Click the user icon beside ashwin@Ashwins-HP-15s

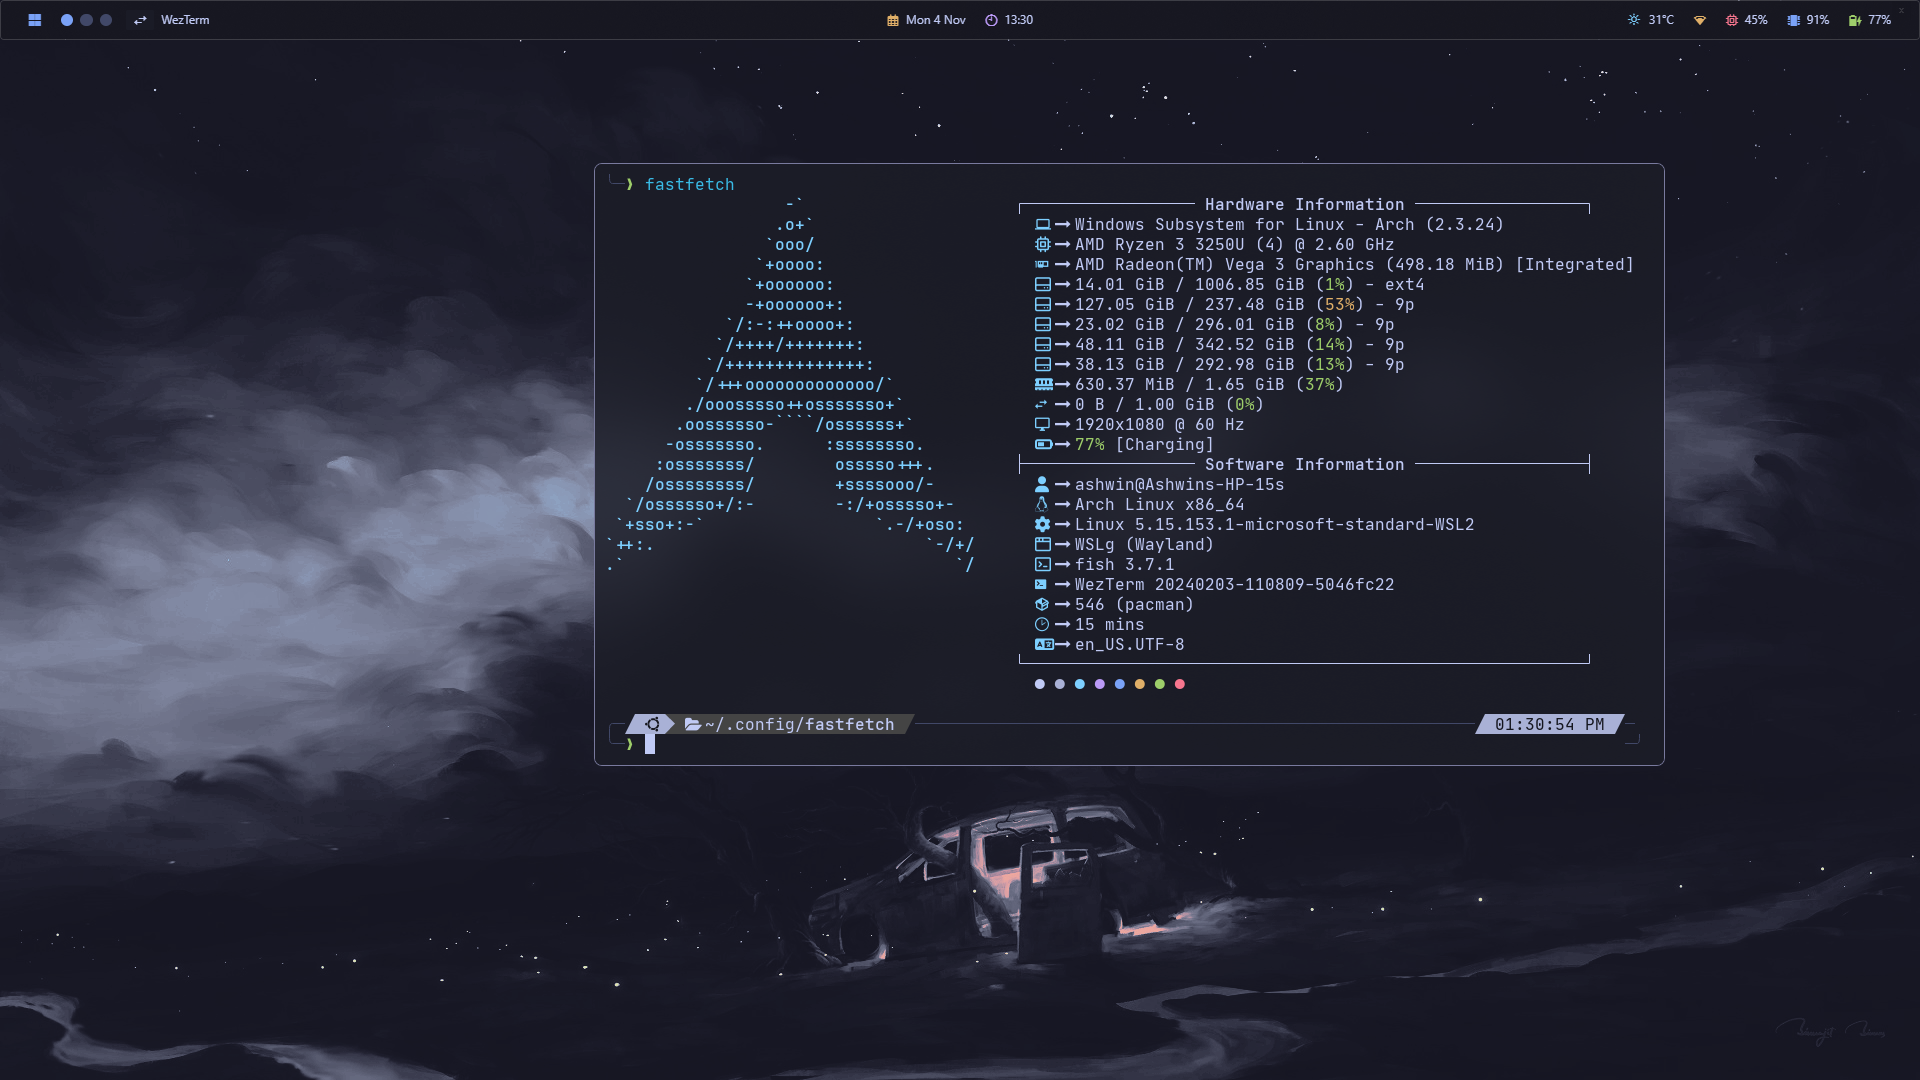1042,484
